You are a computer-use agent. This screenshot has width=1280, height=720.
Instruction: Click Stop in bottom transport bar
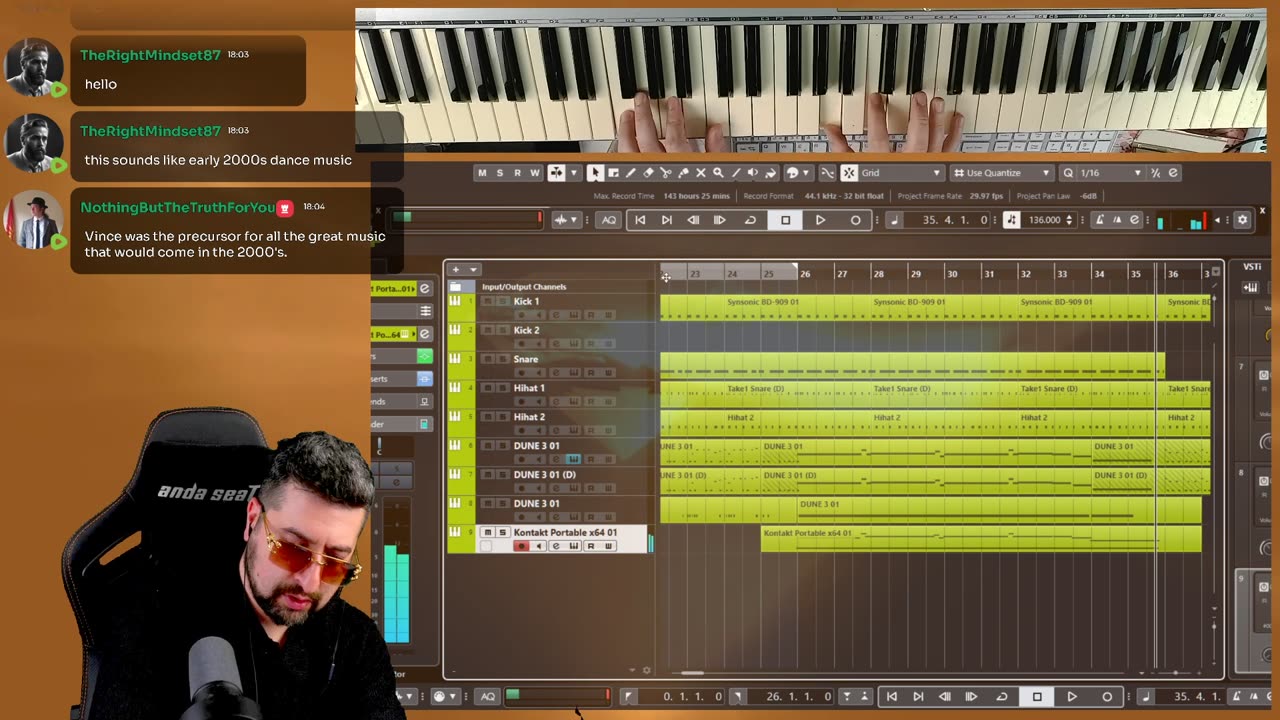(1037, 696)
